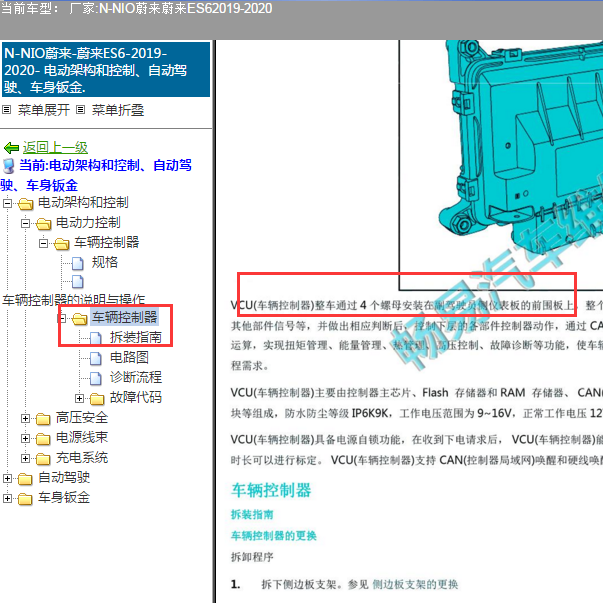Image resolution: width=603 pixels, height=603 pixels.
Task: Select the 车身钣金 label
Action: [x=64, y=498]
